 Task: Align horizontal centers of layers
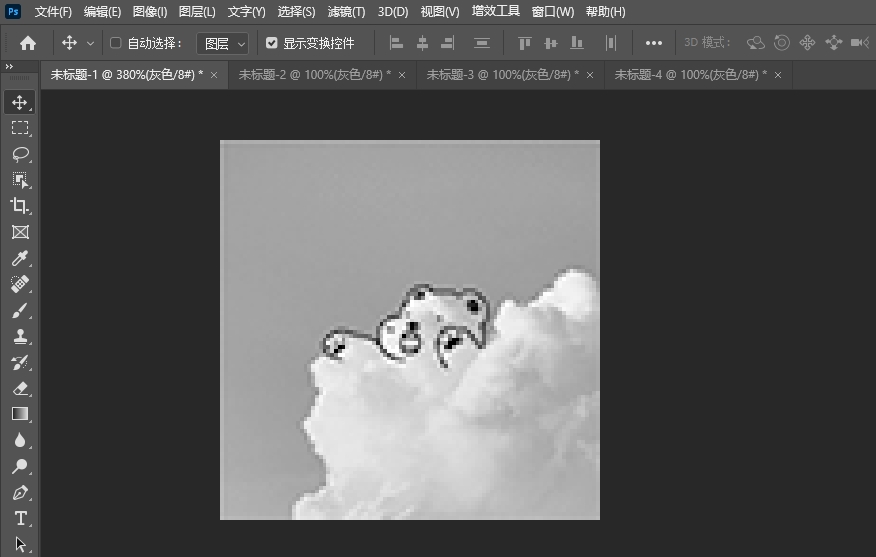click(x=422, y=43)
